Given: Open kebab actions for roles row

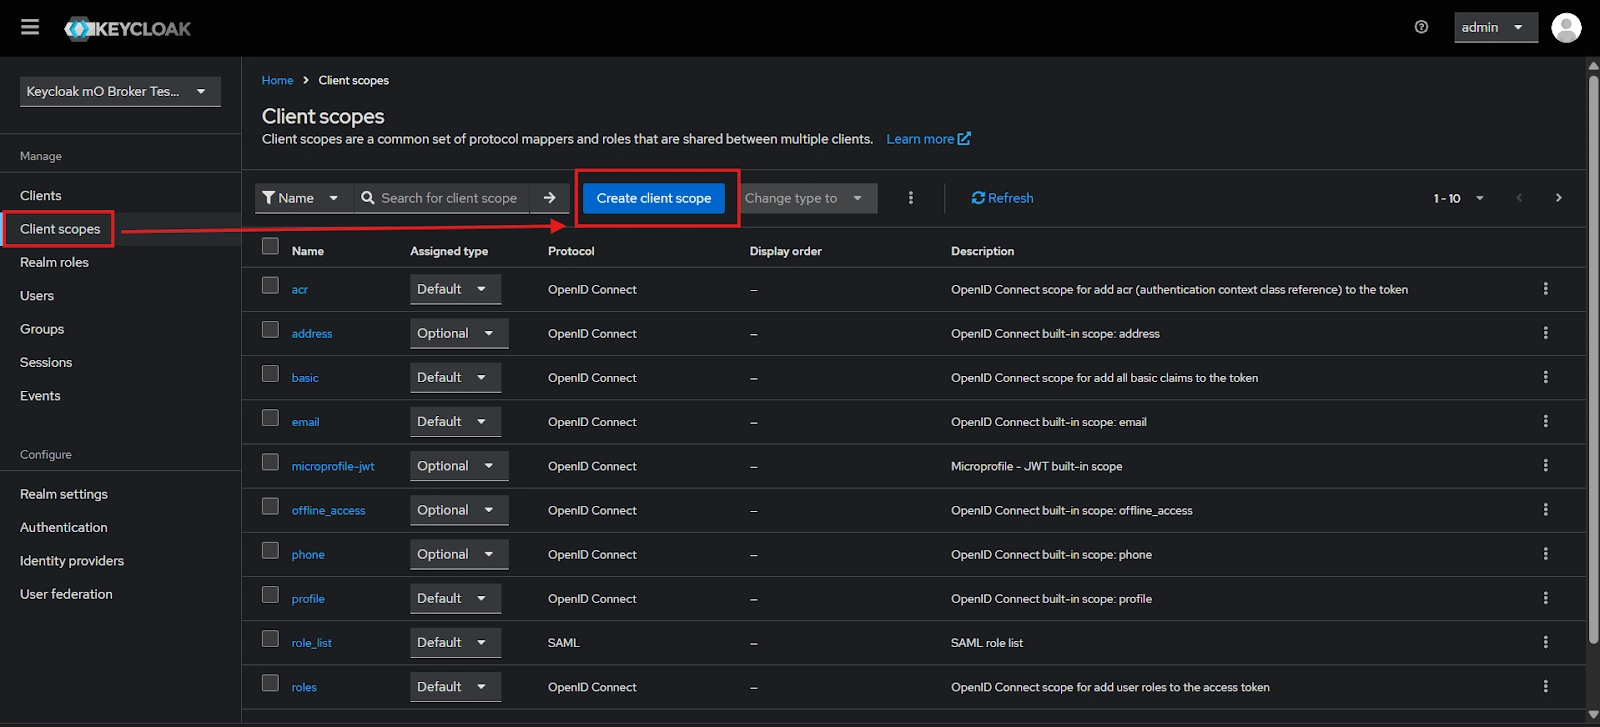Looking at the screenshot, I should [x=1545, y=686].
